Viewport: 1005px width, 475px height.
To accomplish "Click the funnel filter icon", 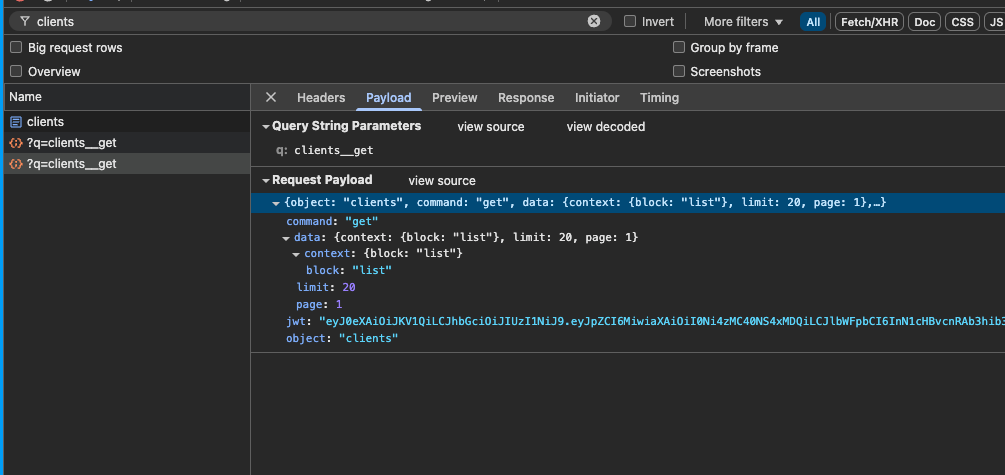I will click(x=25, y=21).
